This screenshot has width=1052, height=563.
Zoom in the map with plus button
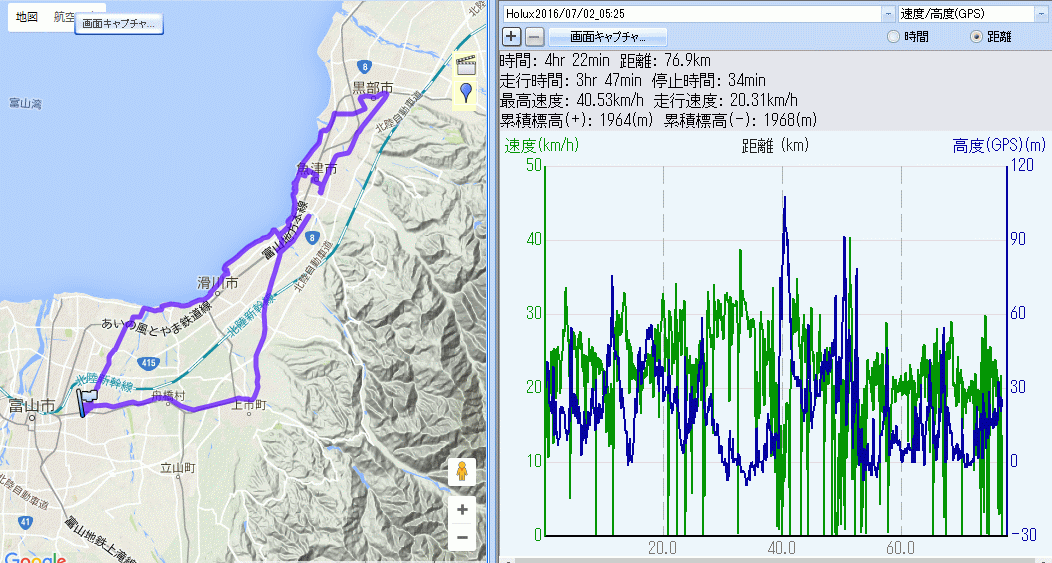pyautogui.click(x=462, y=509)
